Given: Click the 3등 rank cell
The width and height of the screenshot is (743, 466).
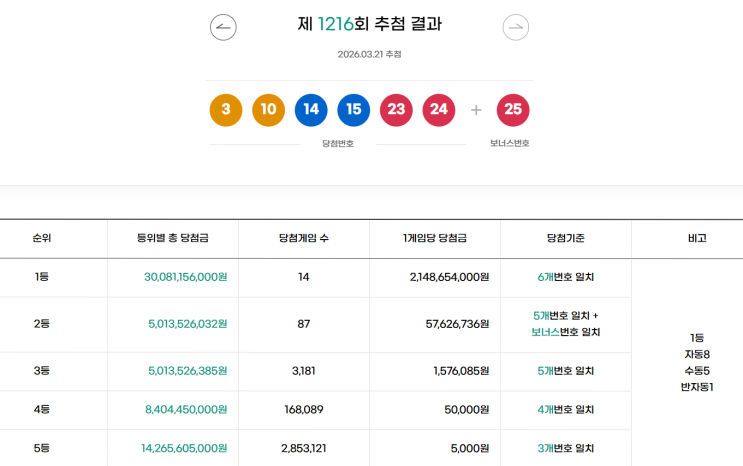Looking at the screenshot, I should 42,371.
